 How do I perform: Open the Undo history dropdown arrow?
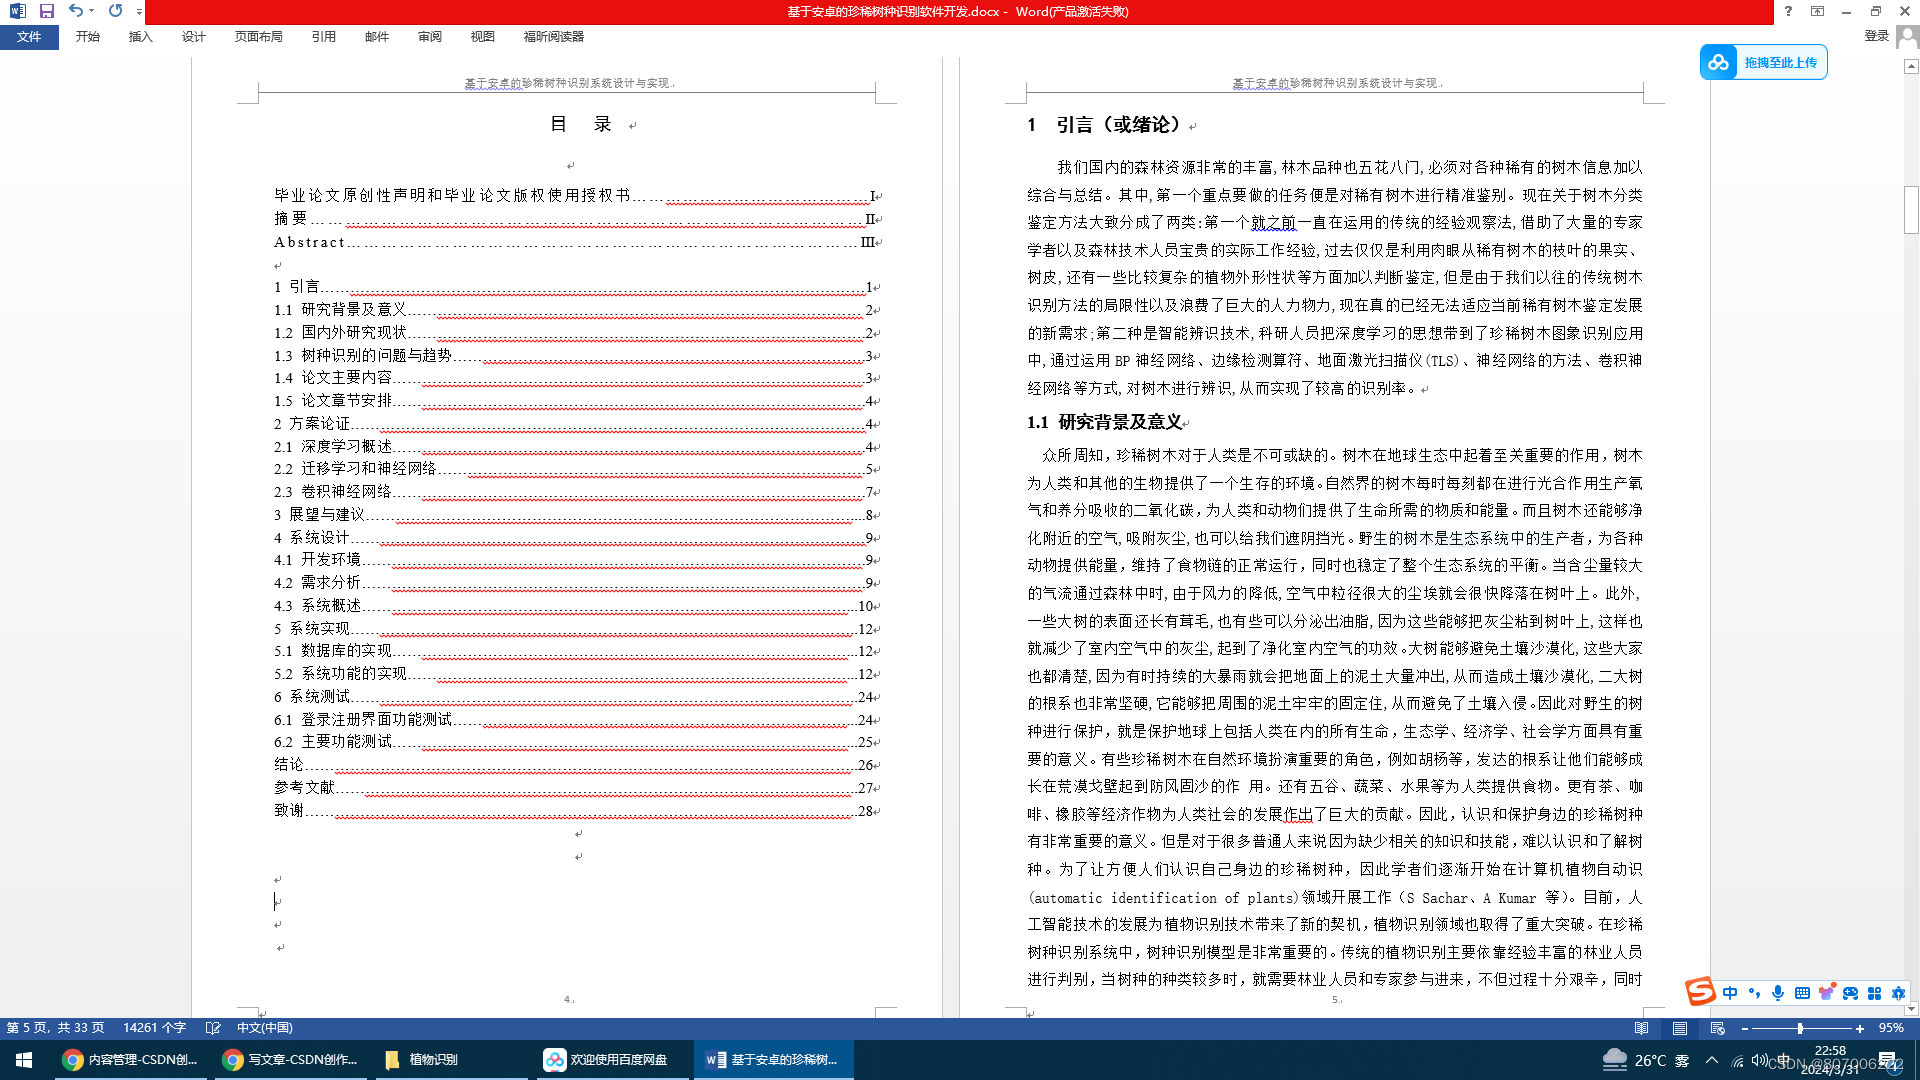click(91, 11)
